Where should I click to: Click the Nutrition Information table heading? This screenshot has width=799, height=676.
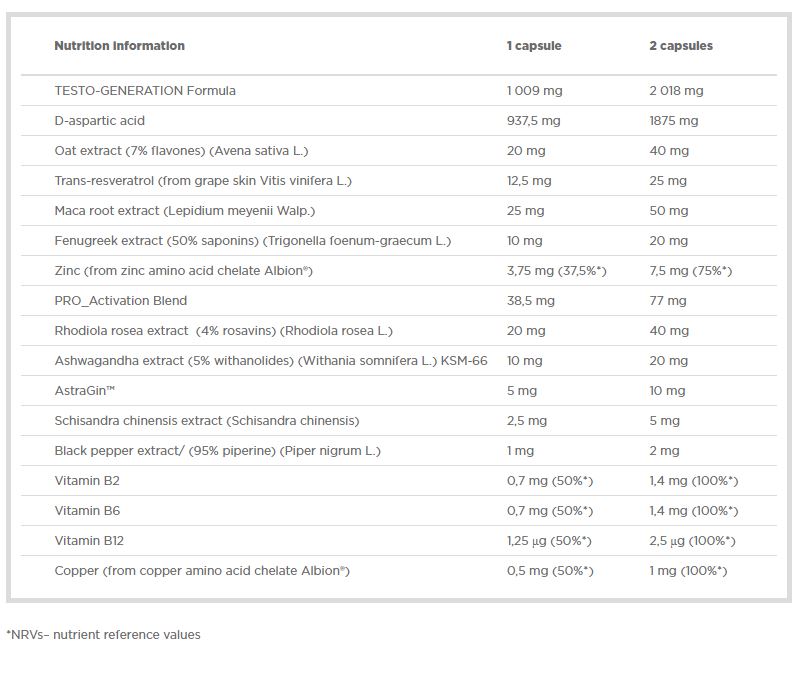tap(119, 46)
